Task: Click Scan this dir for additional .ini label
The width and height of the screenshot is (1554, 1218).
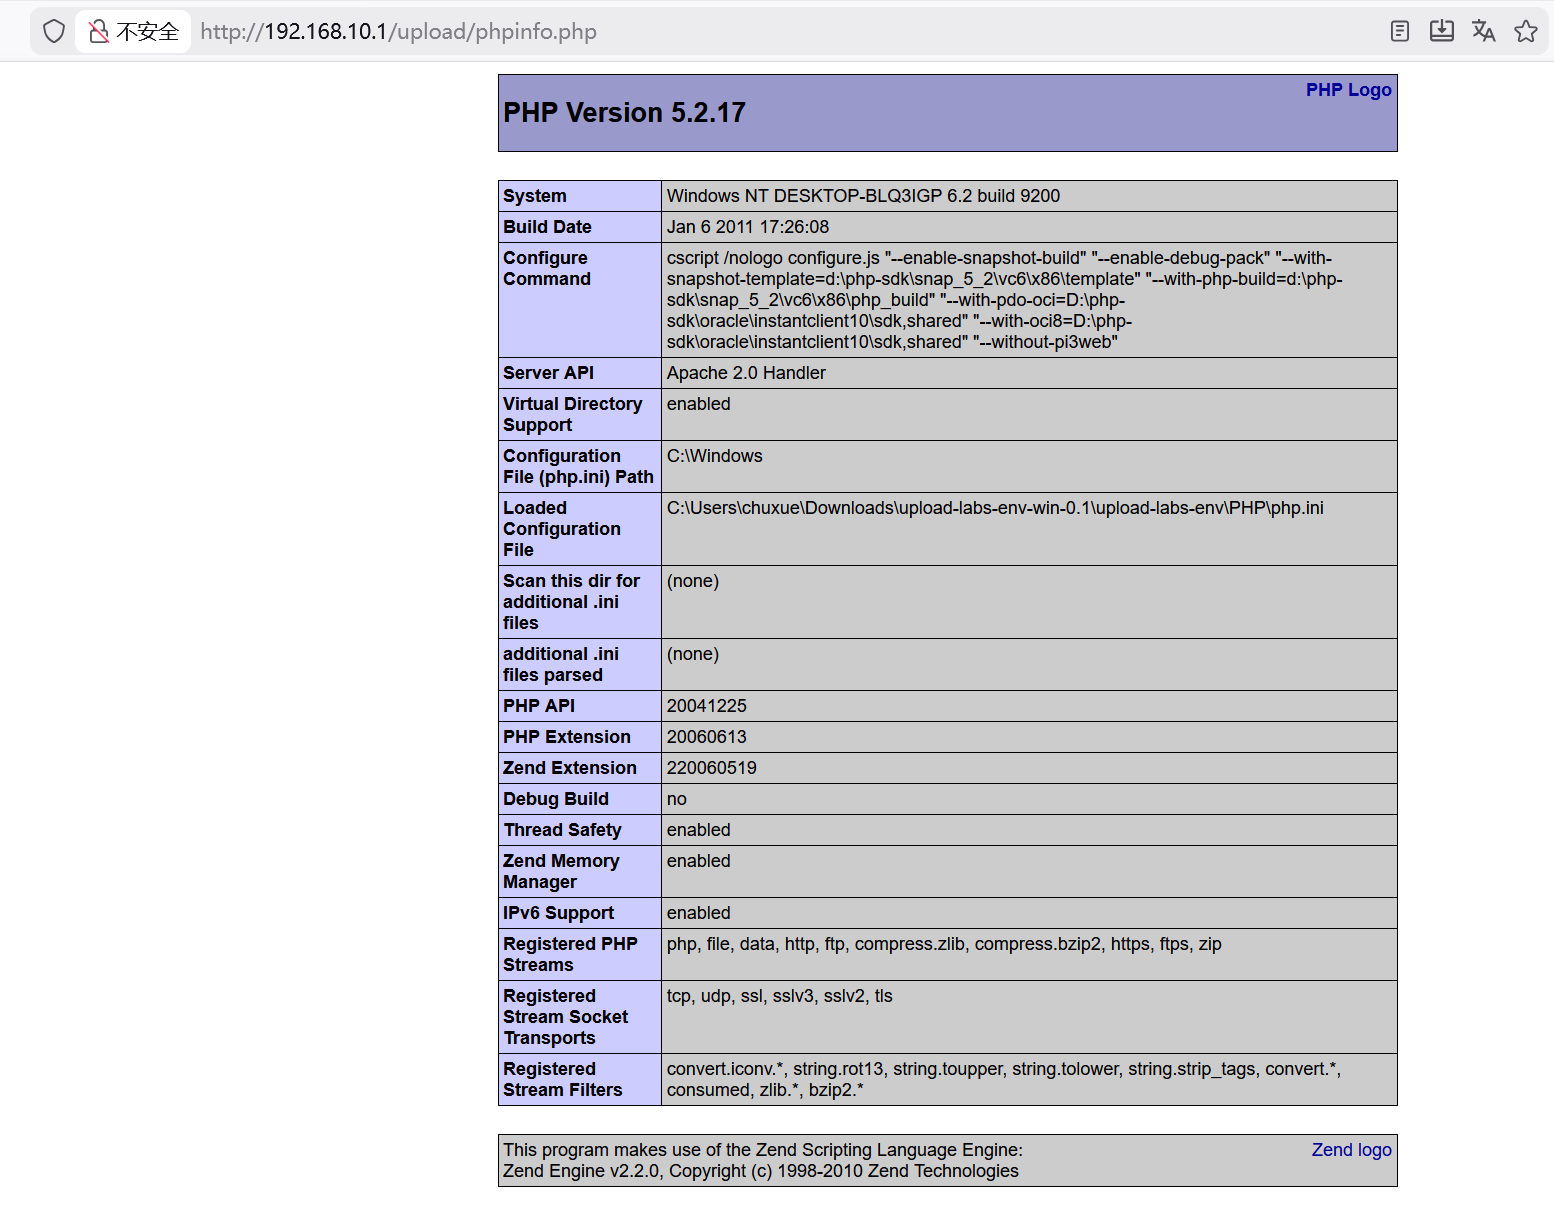Action: tap(571, 602)
